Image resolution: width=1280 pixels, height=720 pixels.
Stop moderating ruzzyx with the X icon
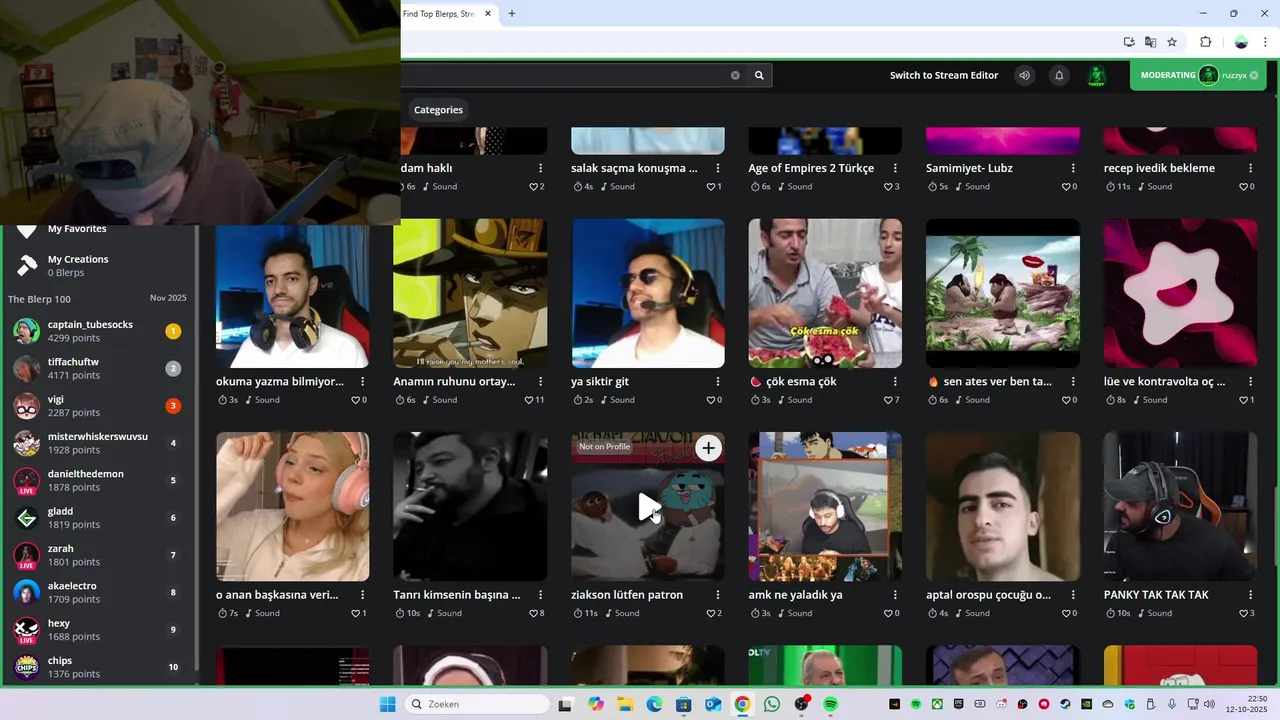click(1254, 75)
